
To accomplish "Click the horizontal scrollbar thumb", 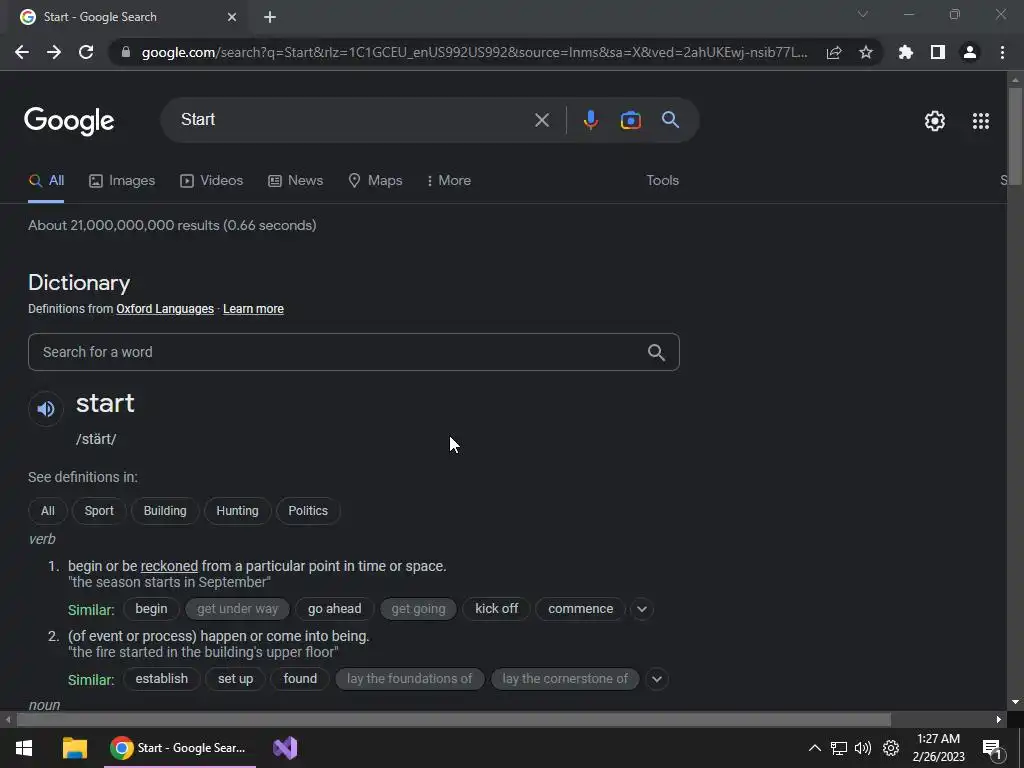I will click(453, 720).
